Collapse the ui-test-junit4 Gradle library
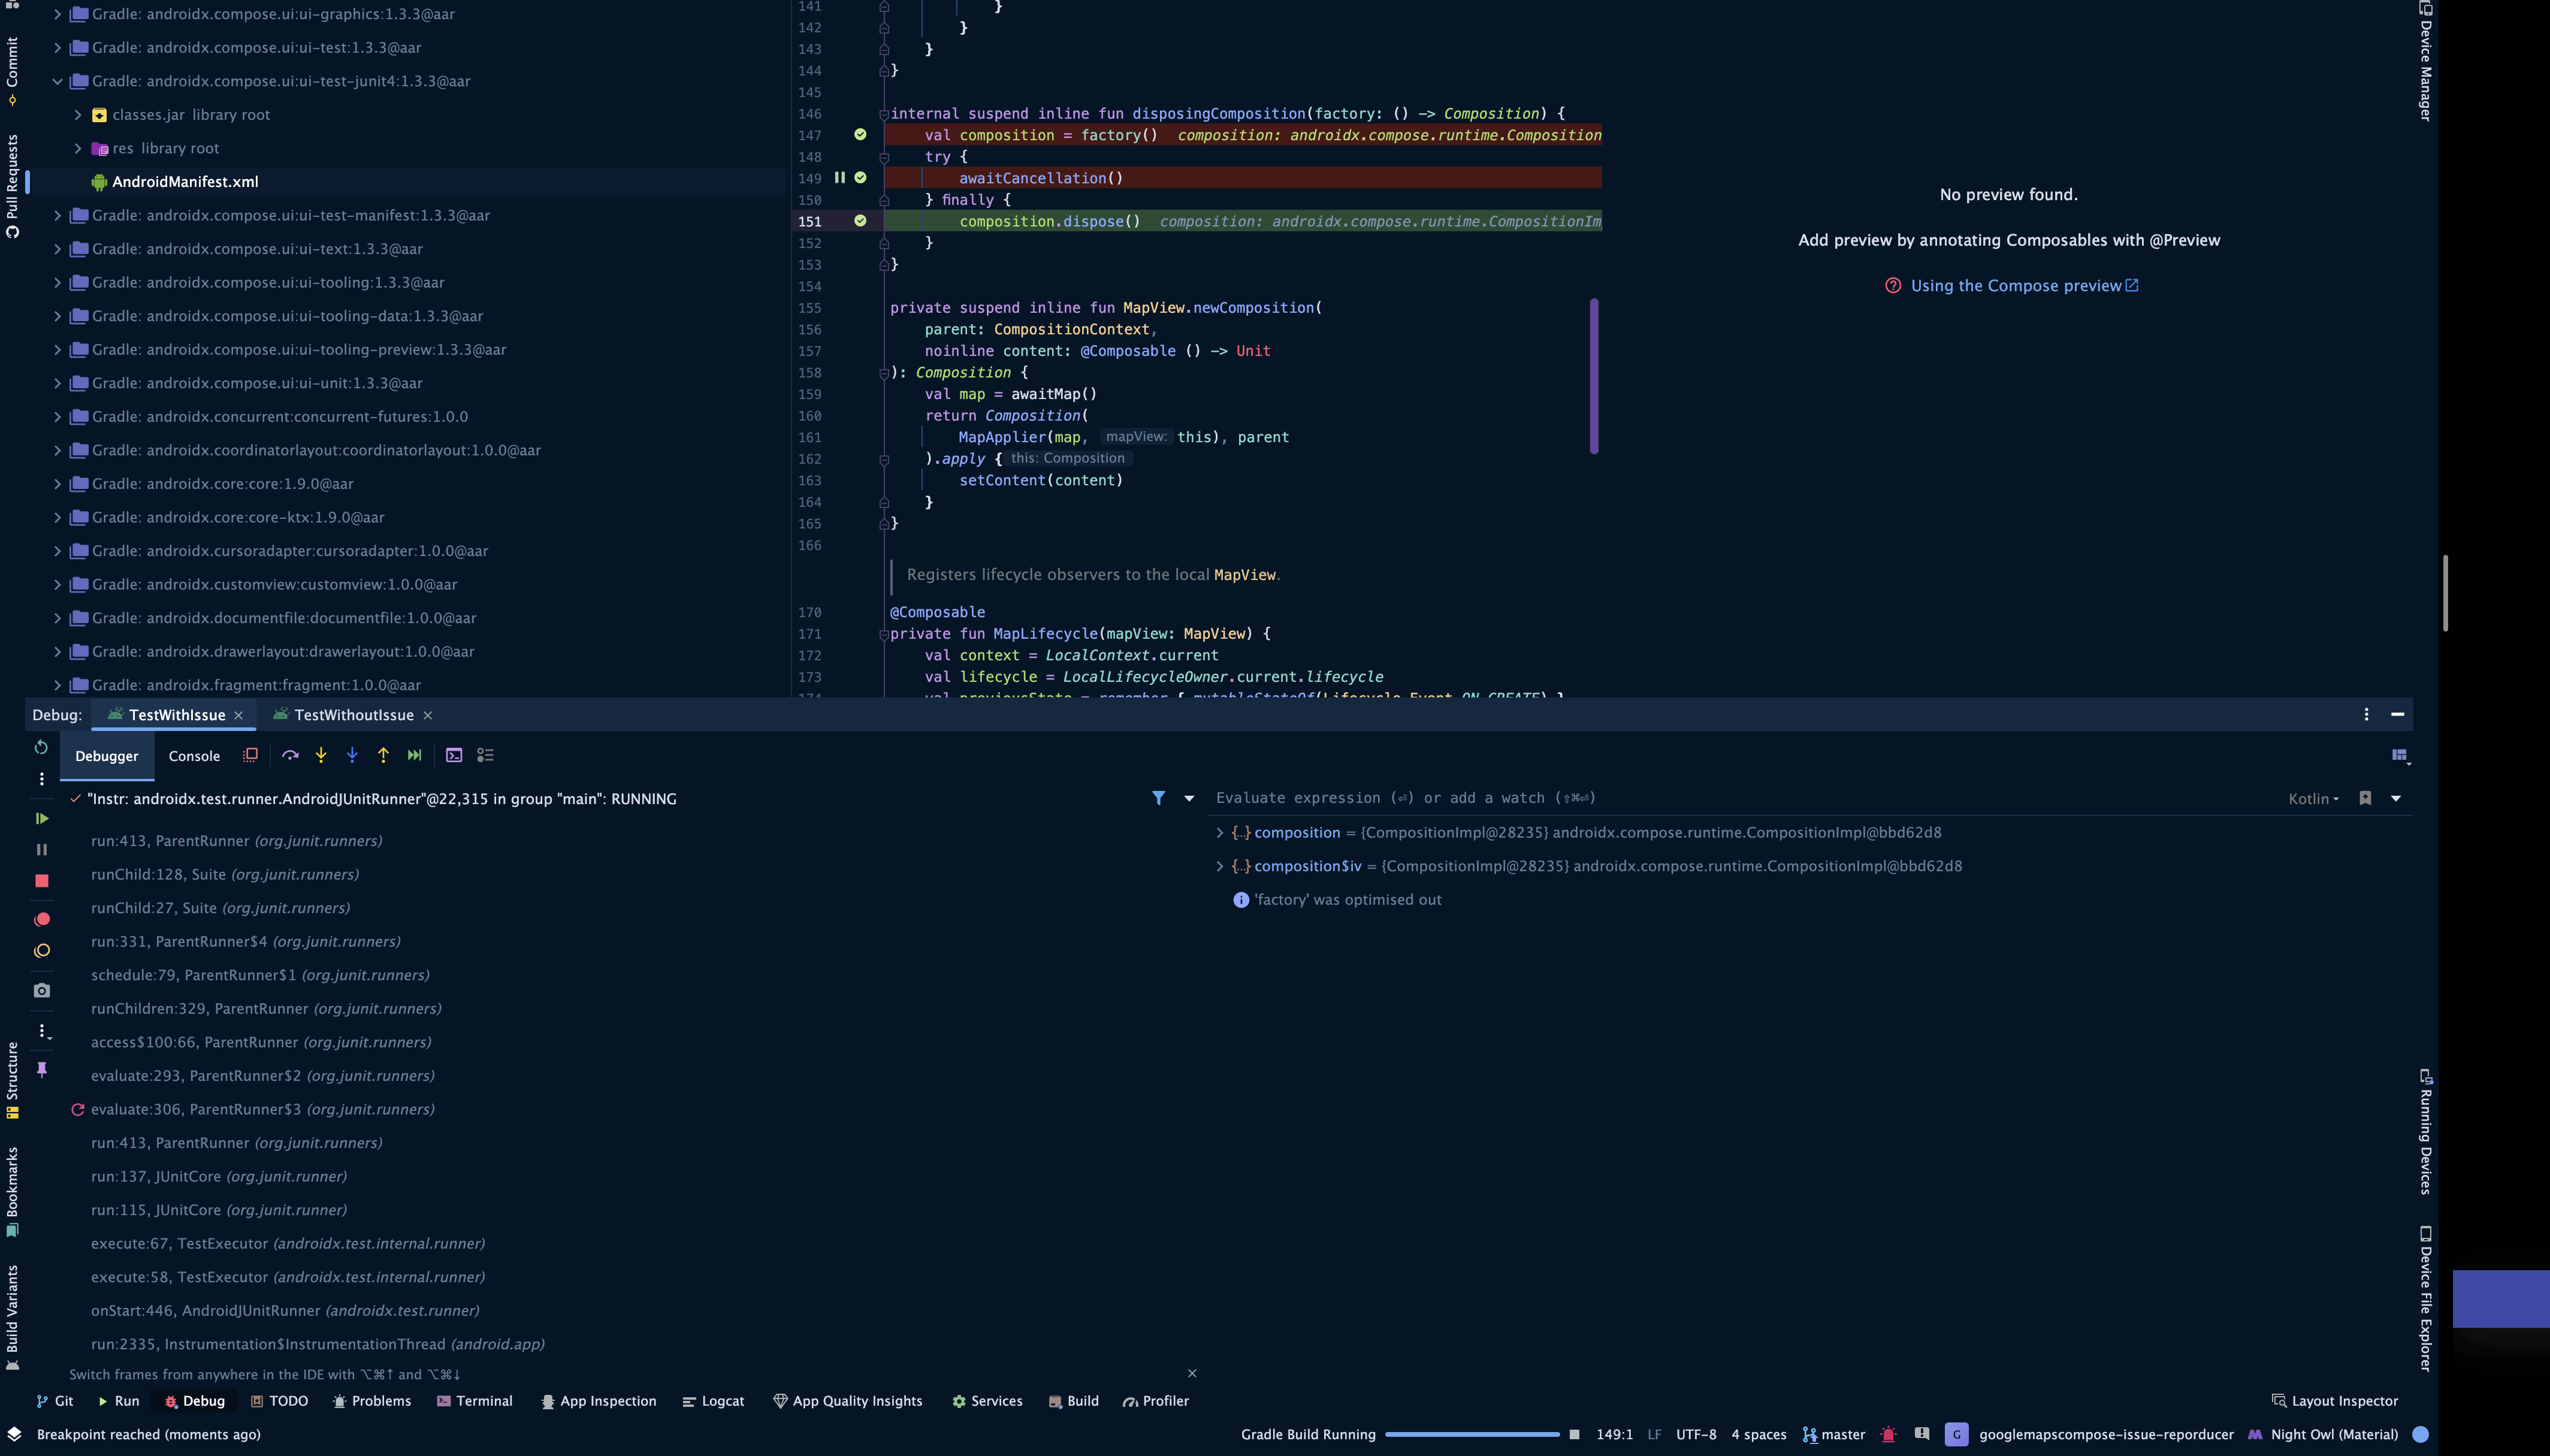 point(57,81)
